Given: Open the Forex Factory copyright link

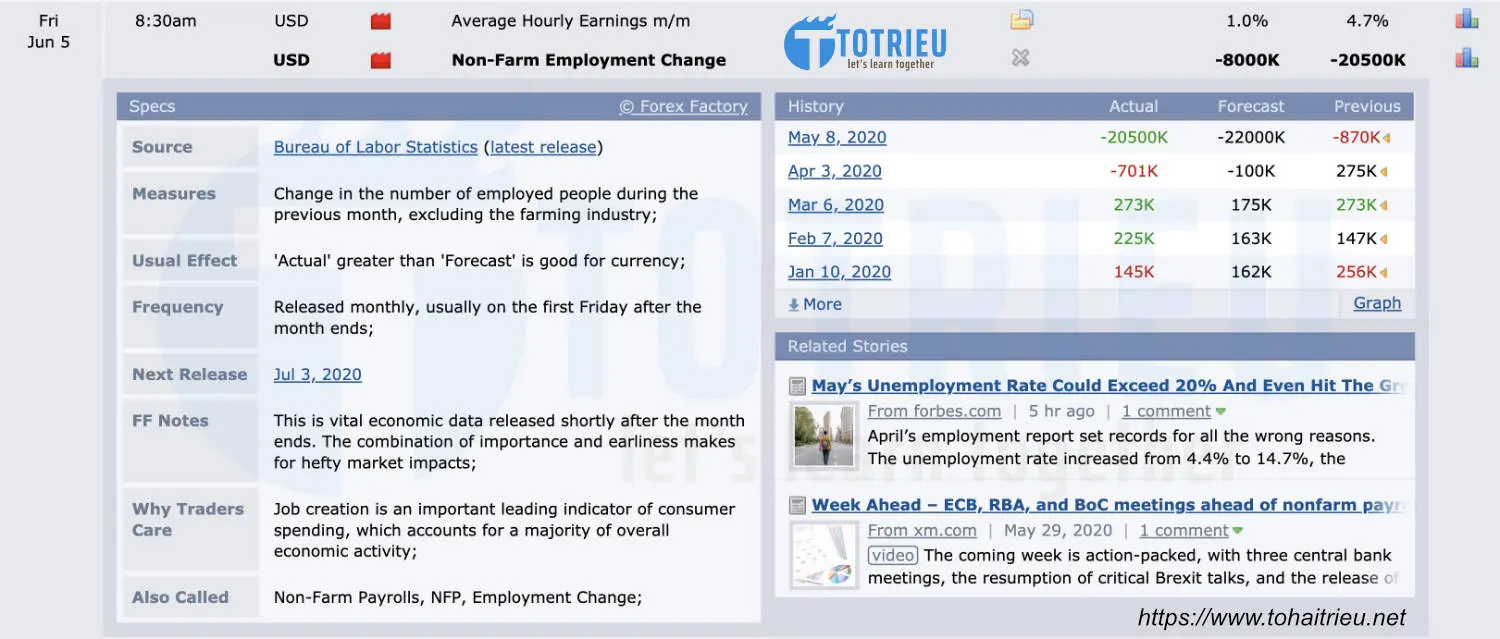Looking at the screenshot, I should (683, 106).
